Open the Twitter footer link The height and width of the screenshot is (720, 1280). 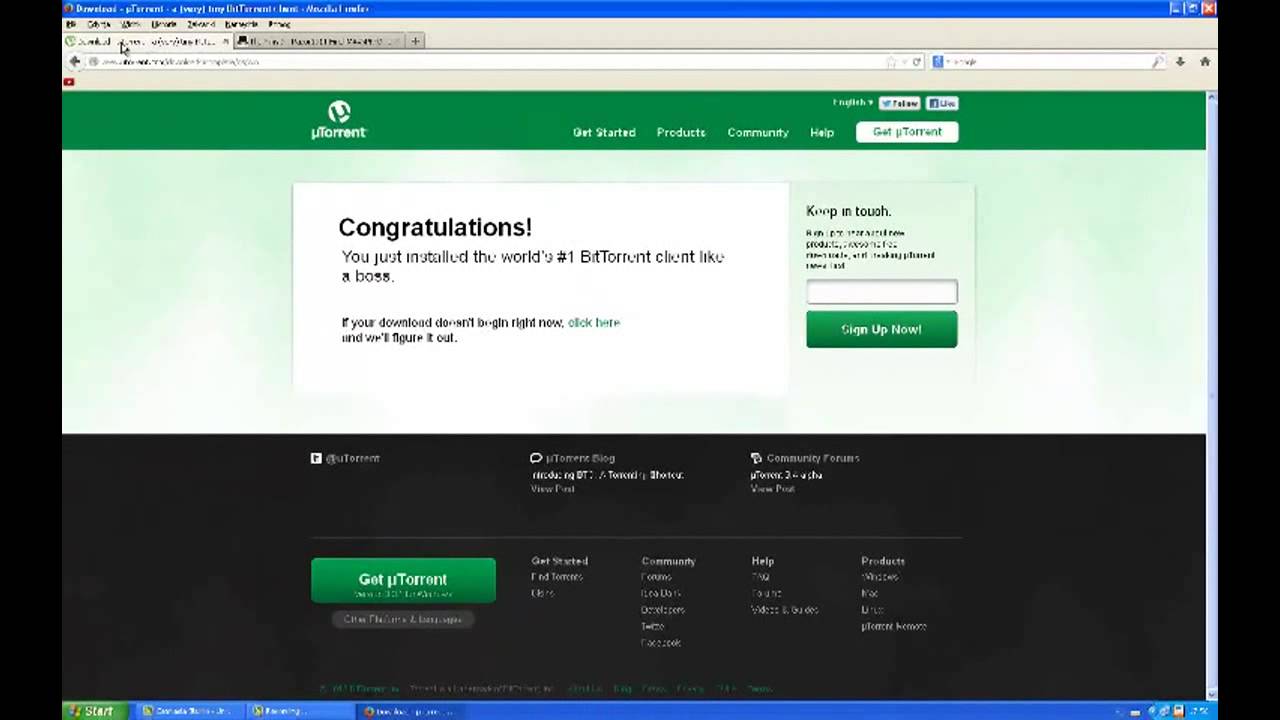click(x=653, y=626)
